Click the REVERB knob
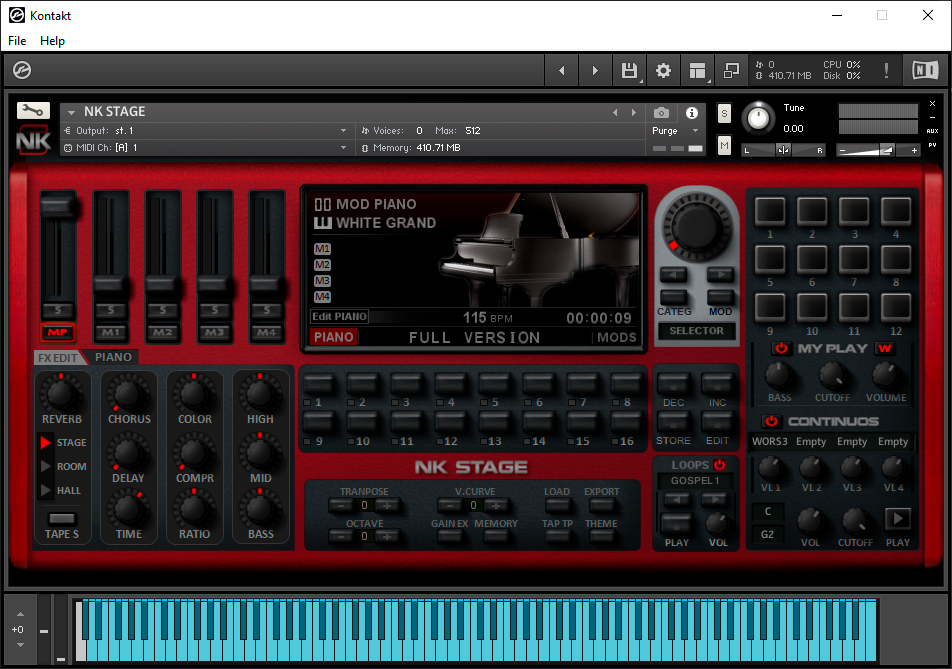 pos(61,393)
